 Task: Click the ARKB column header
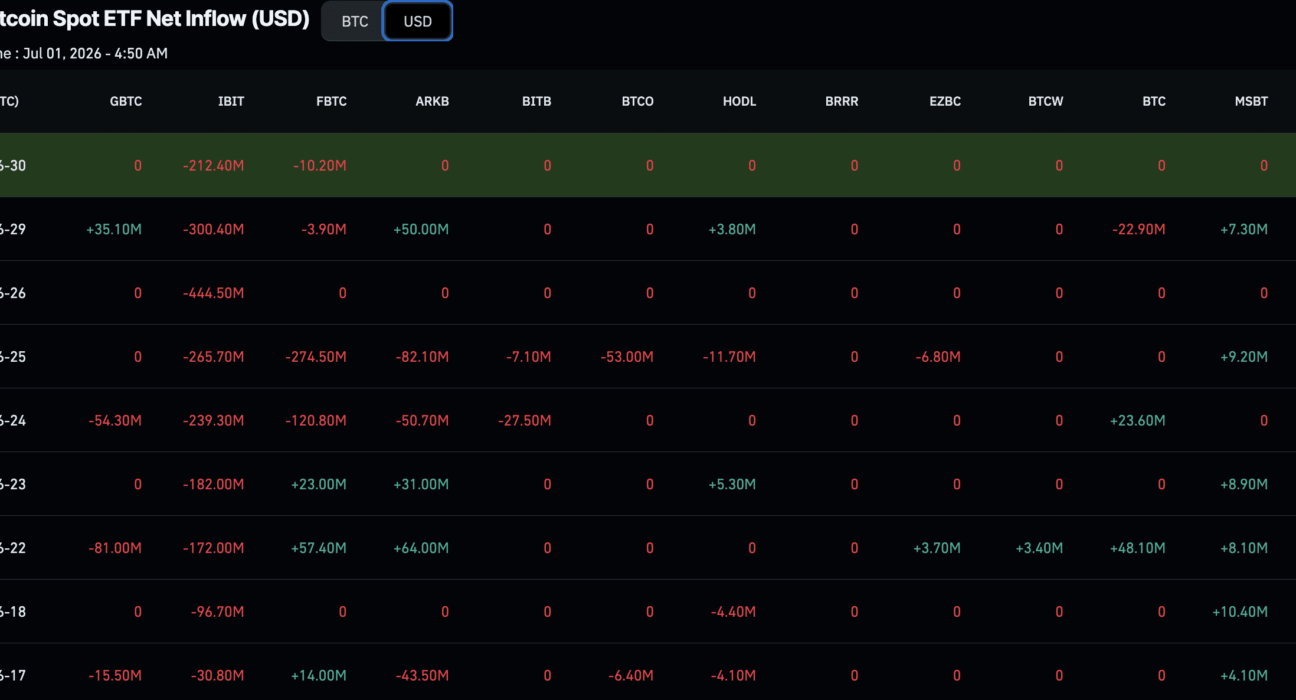point(432,101)
